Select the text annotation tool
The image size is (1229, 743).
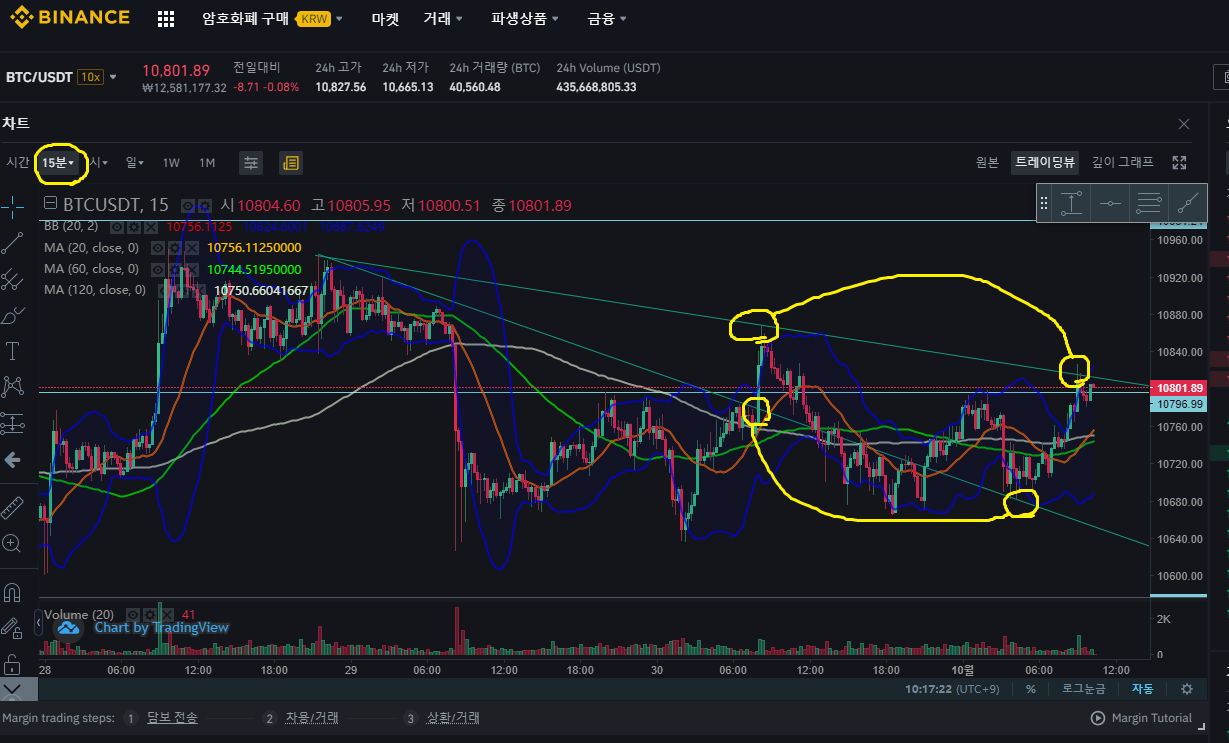(12, 351)
